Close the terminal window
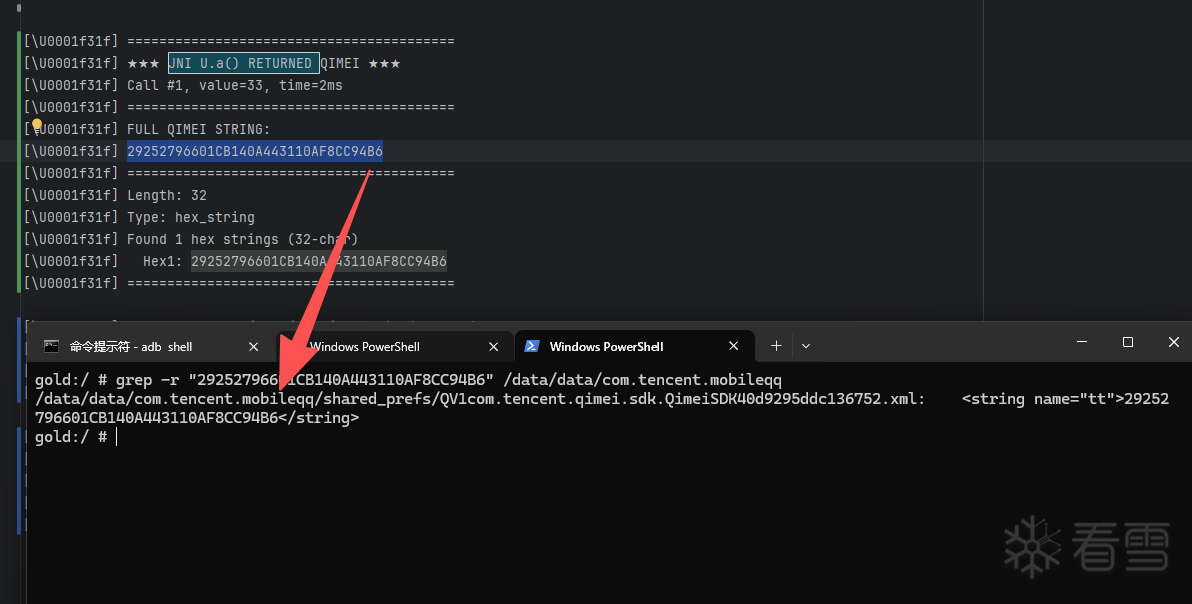The width and height of the screenshot is (1192, 604). [1173, 343]
